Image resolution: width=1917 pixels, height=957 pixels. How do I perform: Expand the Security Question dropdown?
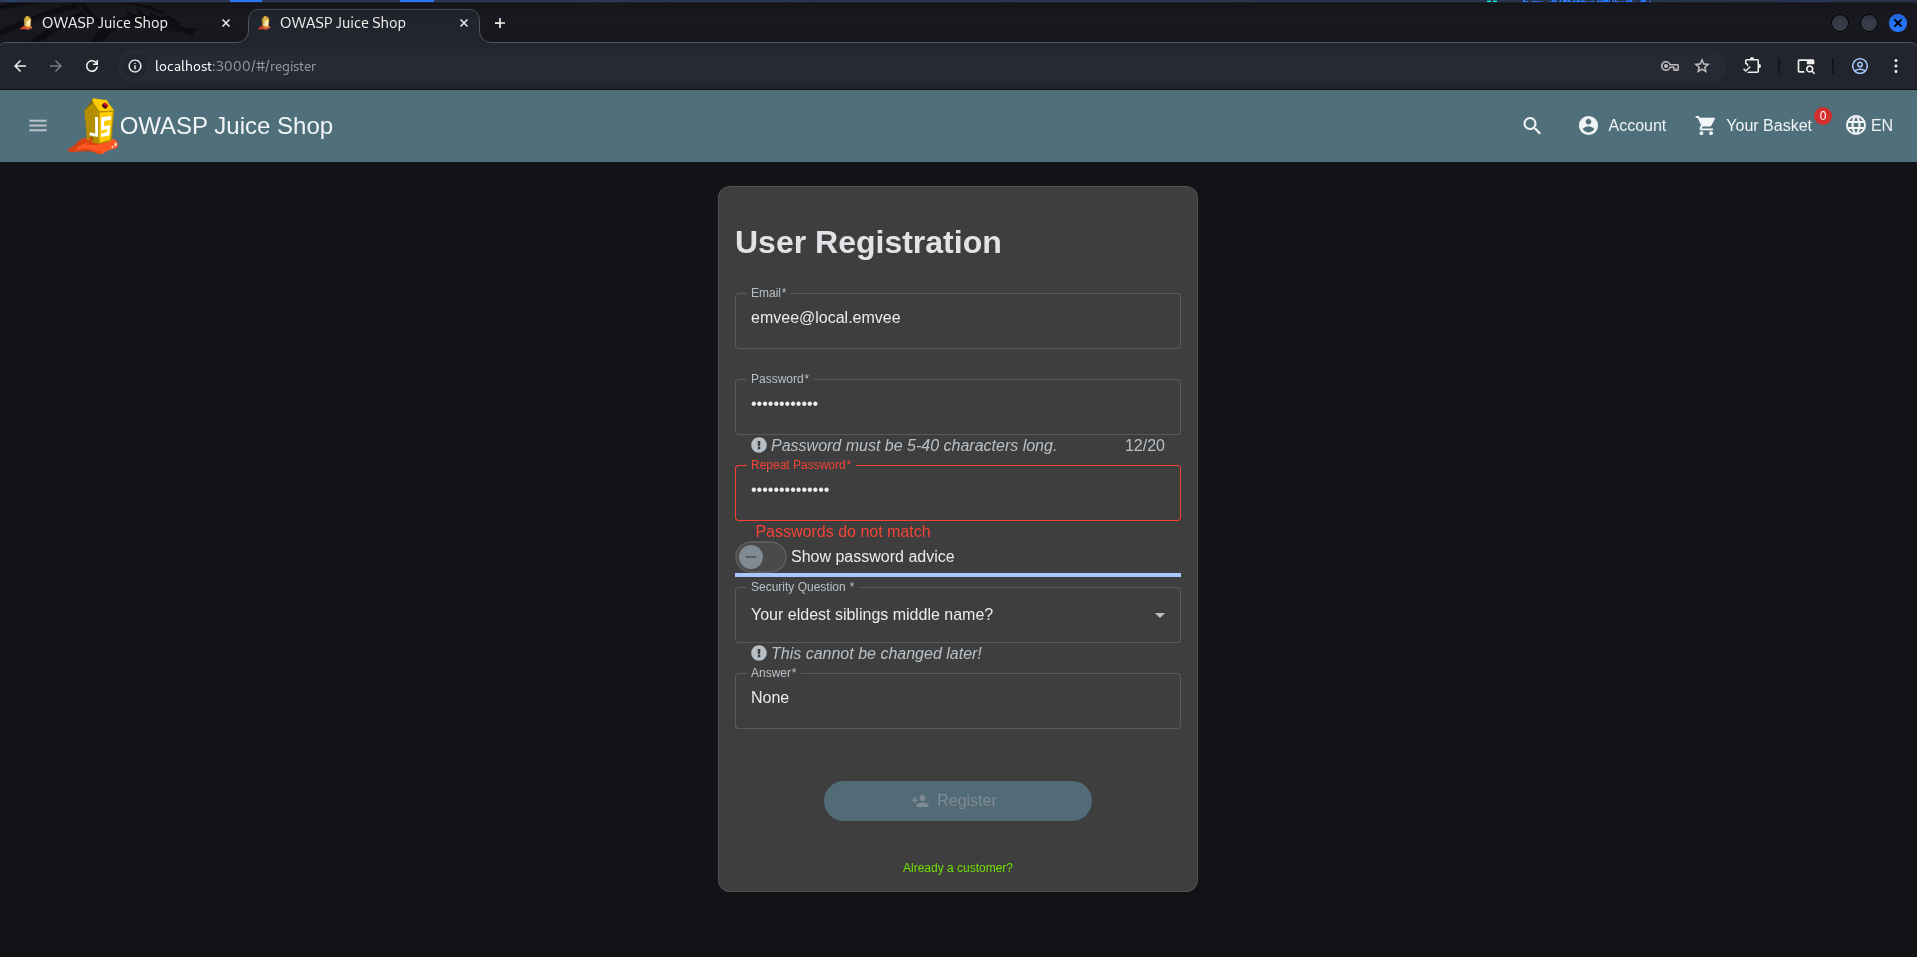[x=958, y=615]
